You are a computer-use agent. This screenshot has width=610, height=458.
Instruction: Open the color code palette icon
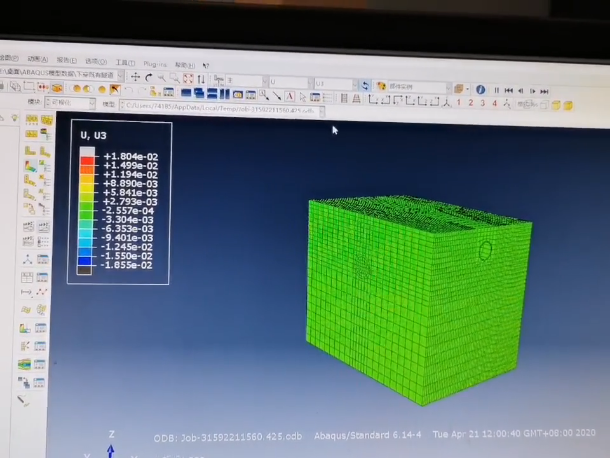click(381, 86)
